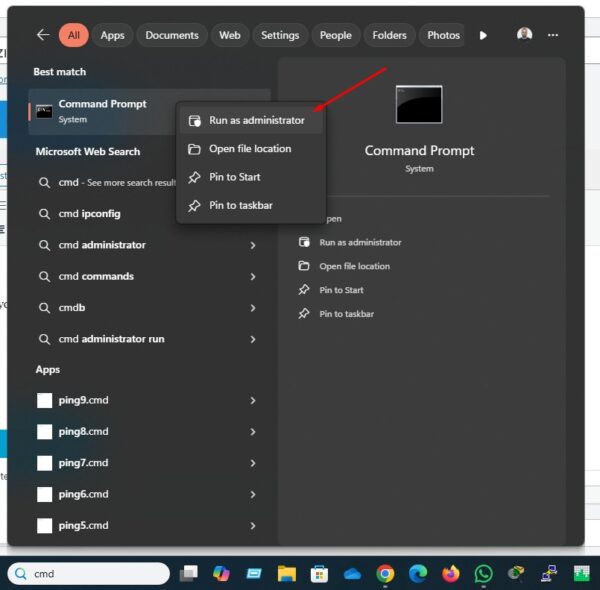Choose Pin to Start in context menu

tap(251, 177)
